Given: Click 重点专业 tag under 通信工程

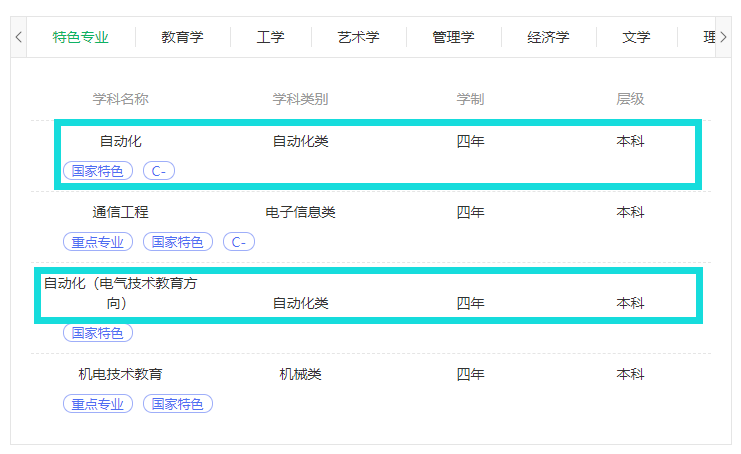Looking at the screenshot, I should pos(98,242).
